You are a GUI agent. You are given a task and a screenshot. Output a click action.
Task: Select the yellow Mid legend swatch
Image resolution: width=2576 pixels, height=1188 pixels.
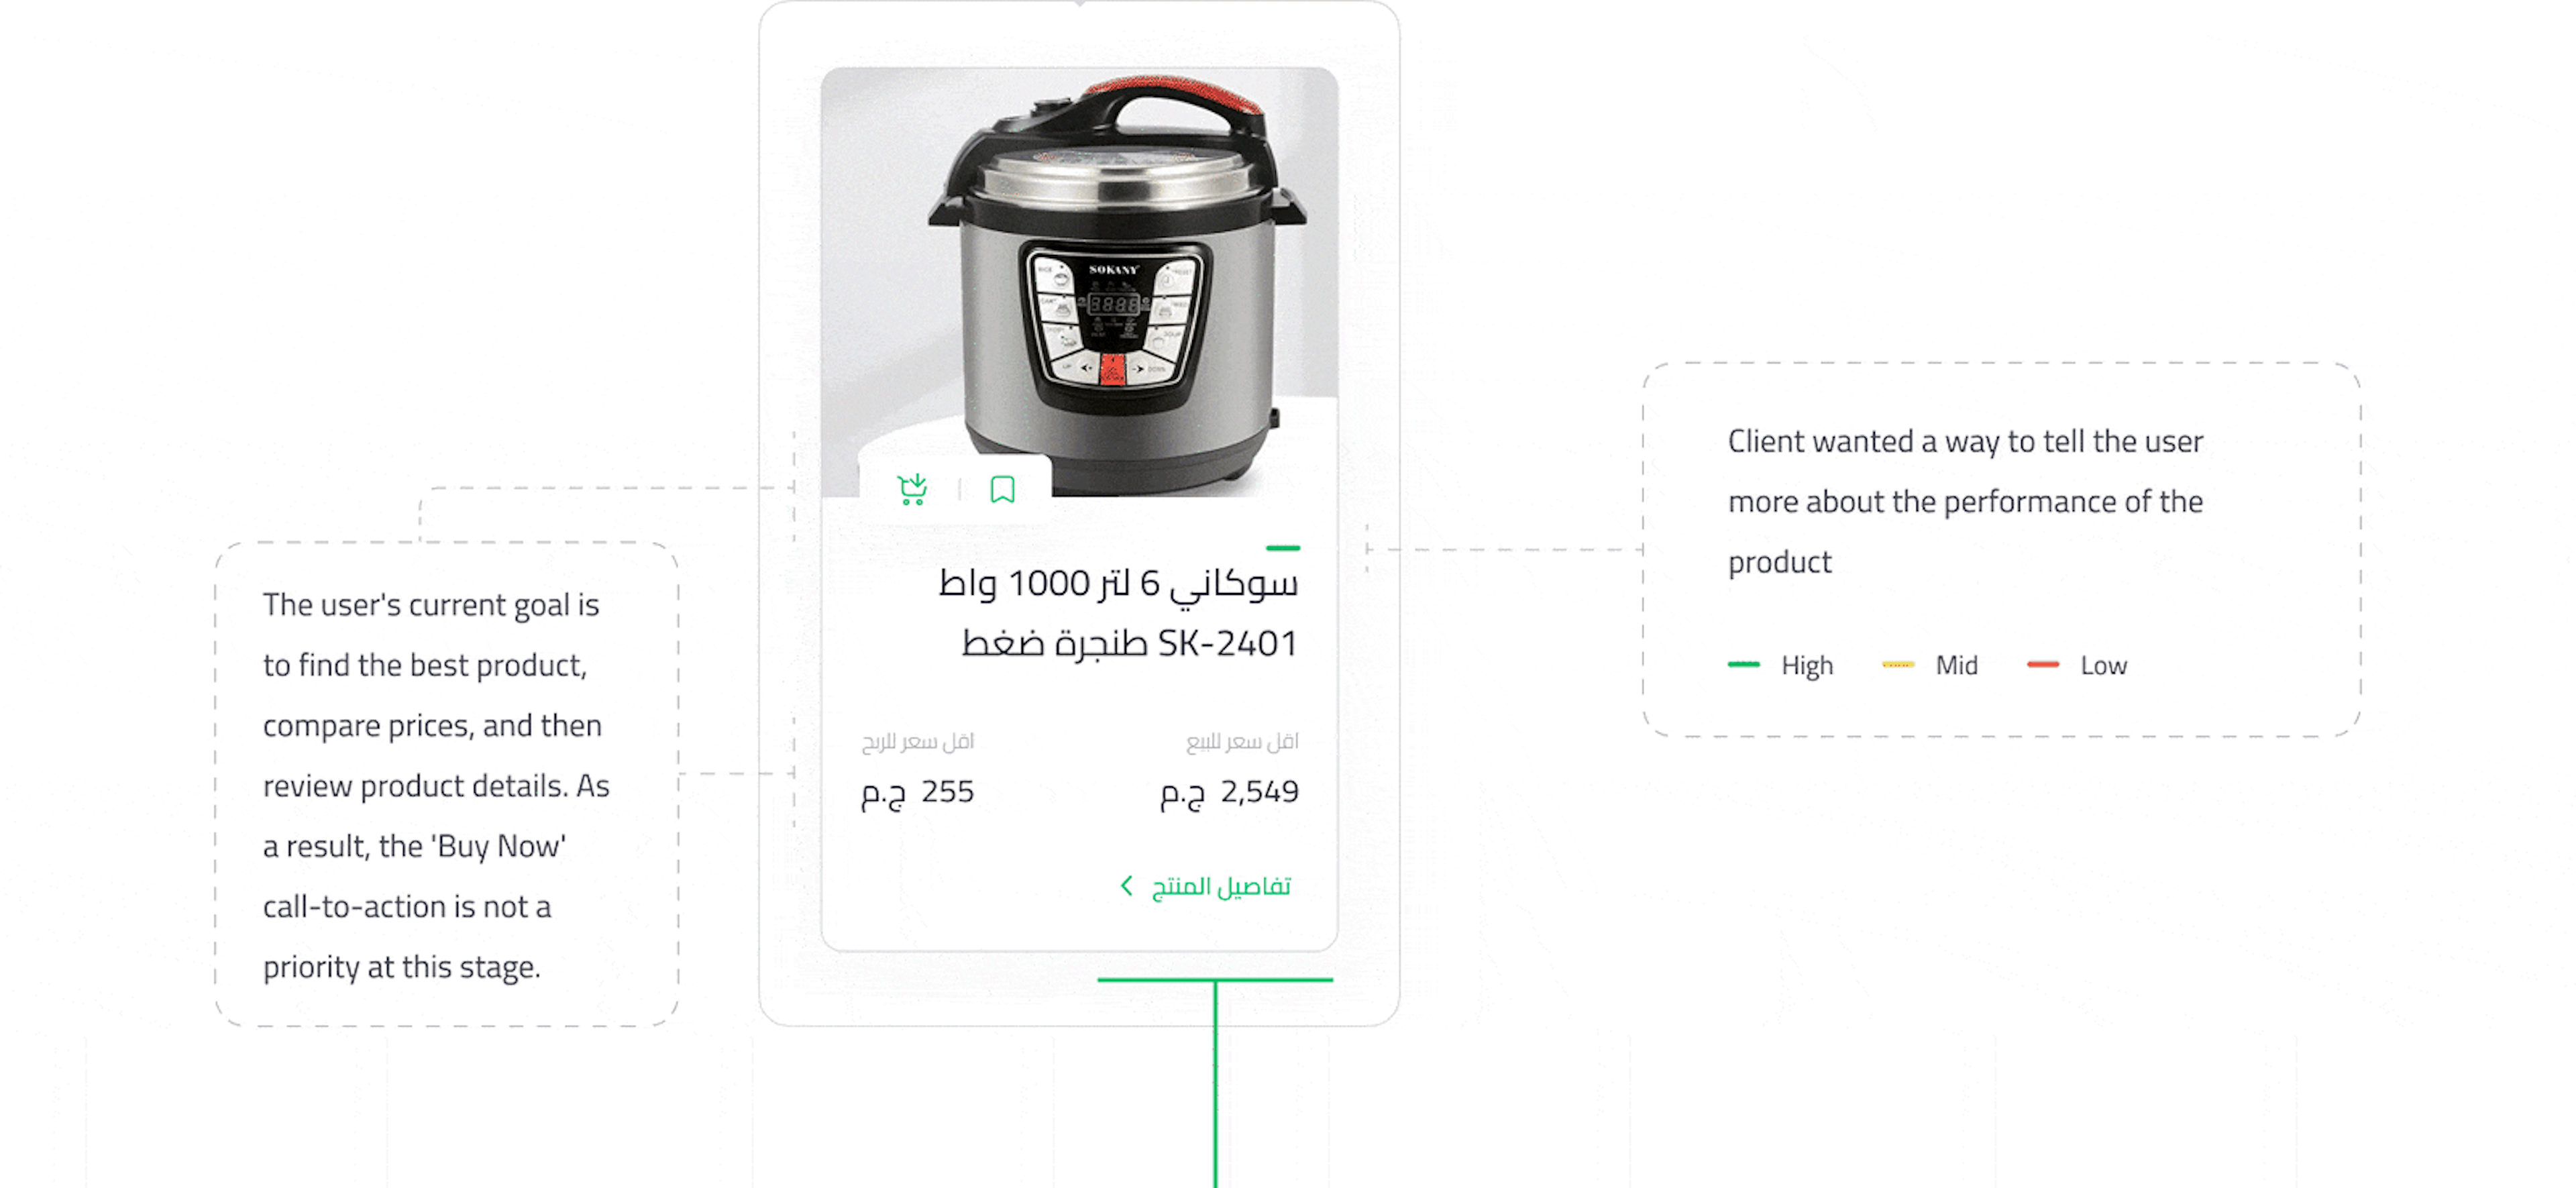click(x=1897, y=665)
